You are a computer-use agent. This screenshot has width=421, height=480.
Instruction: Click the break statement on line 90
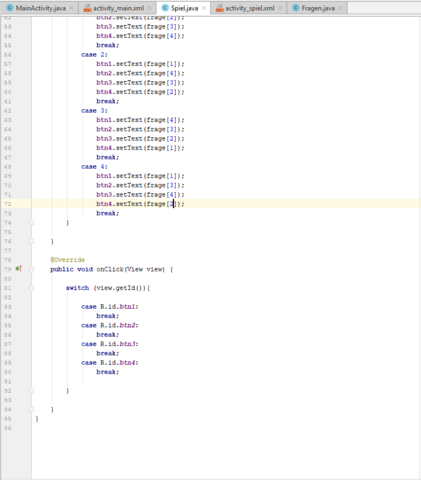click(108, 372)
